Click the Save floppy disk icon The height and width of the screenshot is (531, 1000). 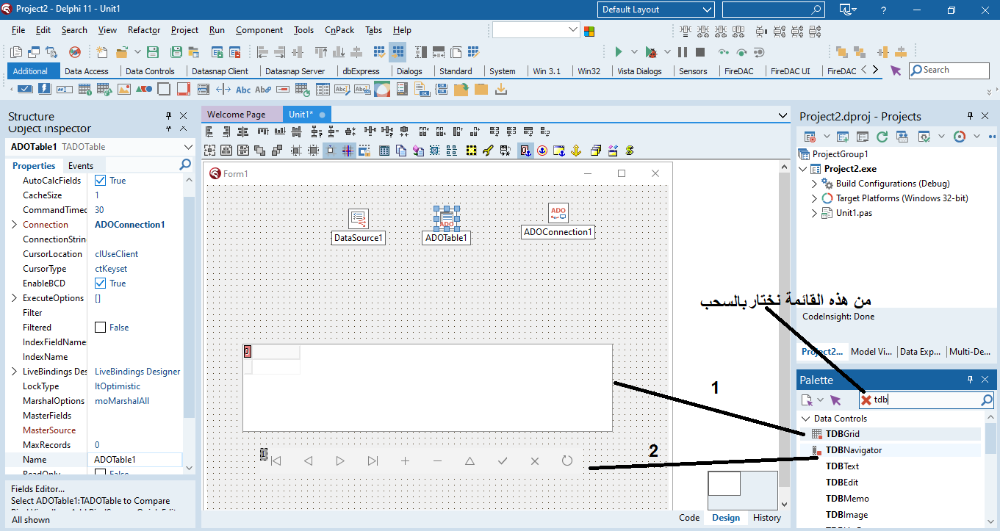(152, 52)
